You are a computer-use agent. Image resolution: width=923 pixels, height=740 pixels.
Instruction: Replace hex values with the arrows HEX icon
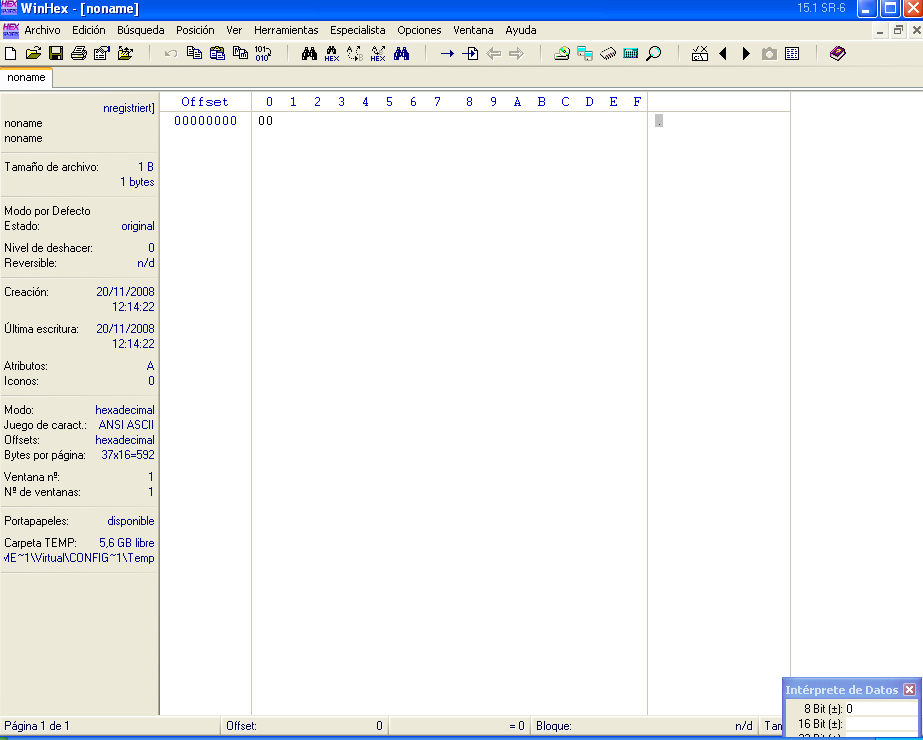378,54
